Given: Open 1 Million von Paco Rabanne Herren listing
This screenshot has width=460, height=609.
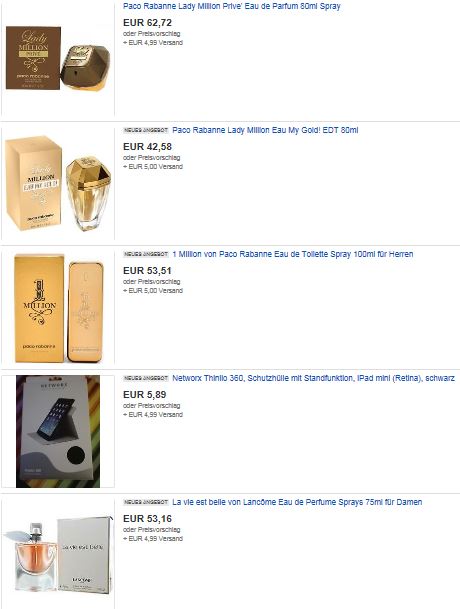Looking at the screenshot, I should pyautogui.click(x=293, y=254).
